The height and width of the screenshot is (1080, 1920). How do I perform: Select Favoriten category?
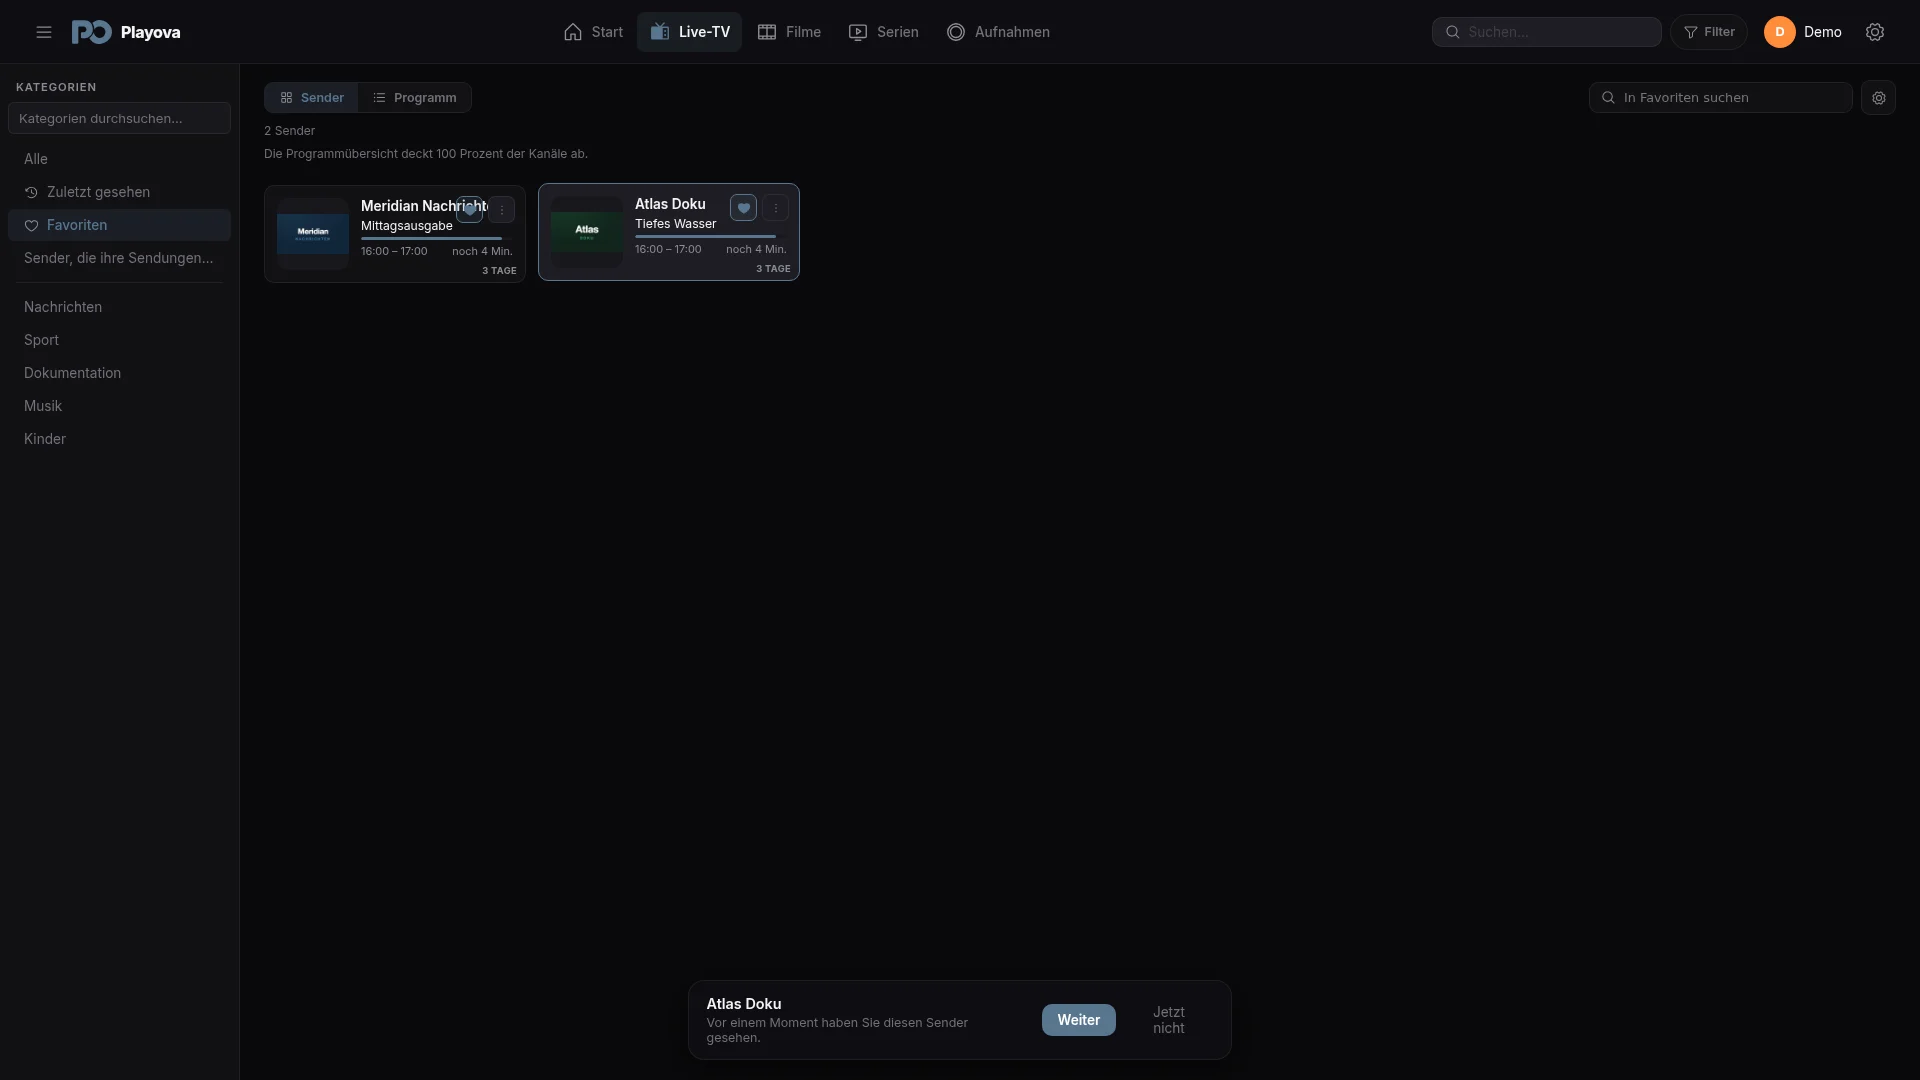pos(119,225)
